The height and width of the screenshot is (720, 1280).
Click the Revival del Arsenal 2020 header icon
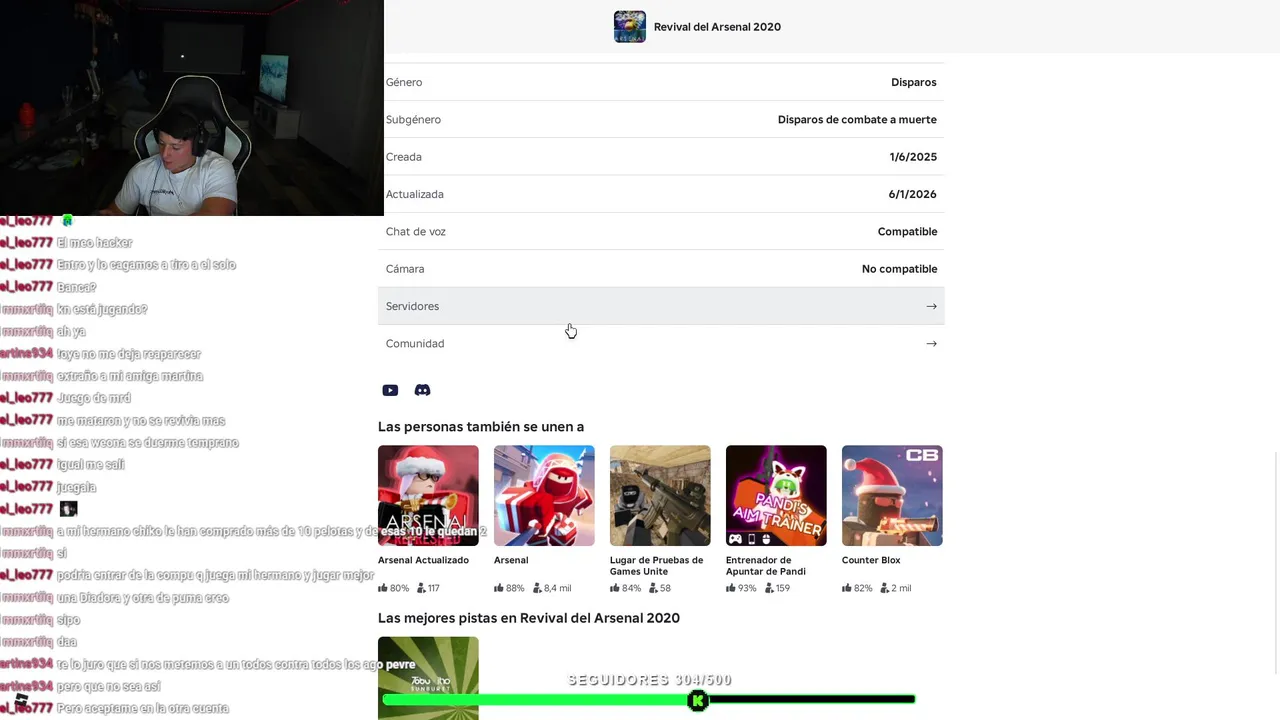coord(630,27)
